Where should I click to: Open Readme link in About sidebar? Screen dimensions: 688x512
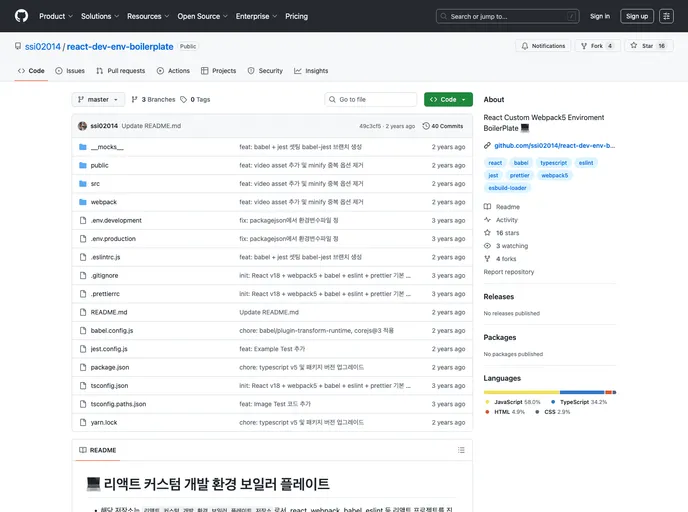(502, 207)
